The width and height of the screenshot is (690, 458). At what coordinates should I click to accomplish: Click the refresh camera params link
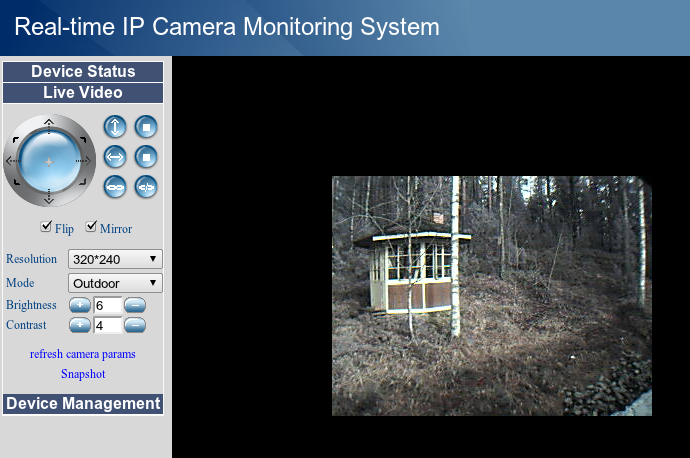click(x=83, y=354)
